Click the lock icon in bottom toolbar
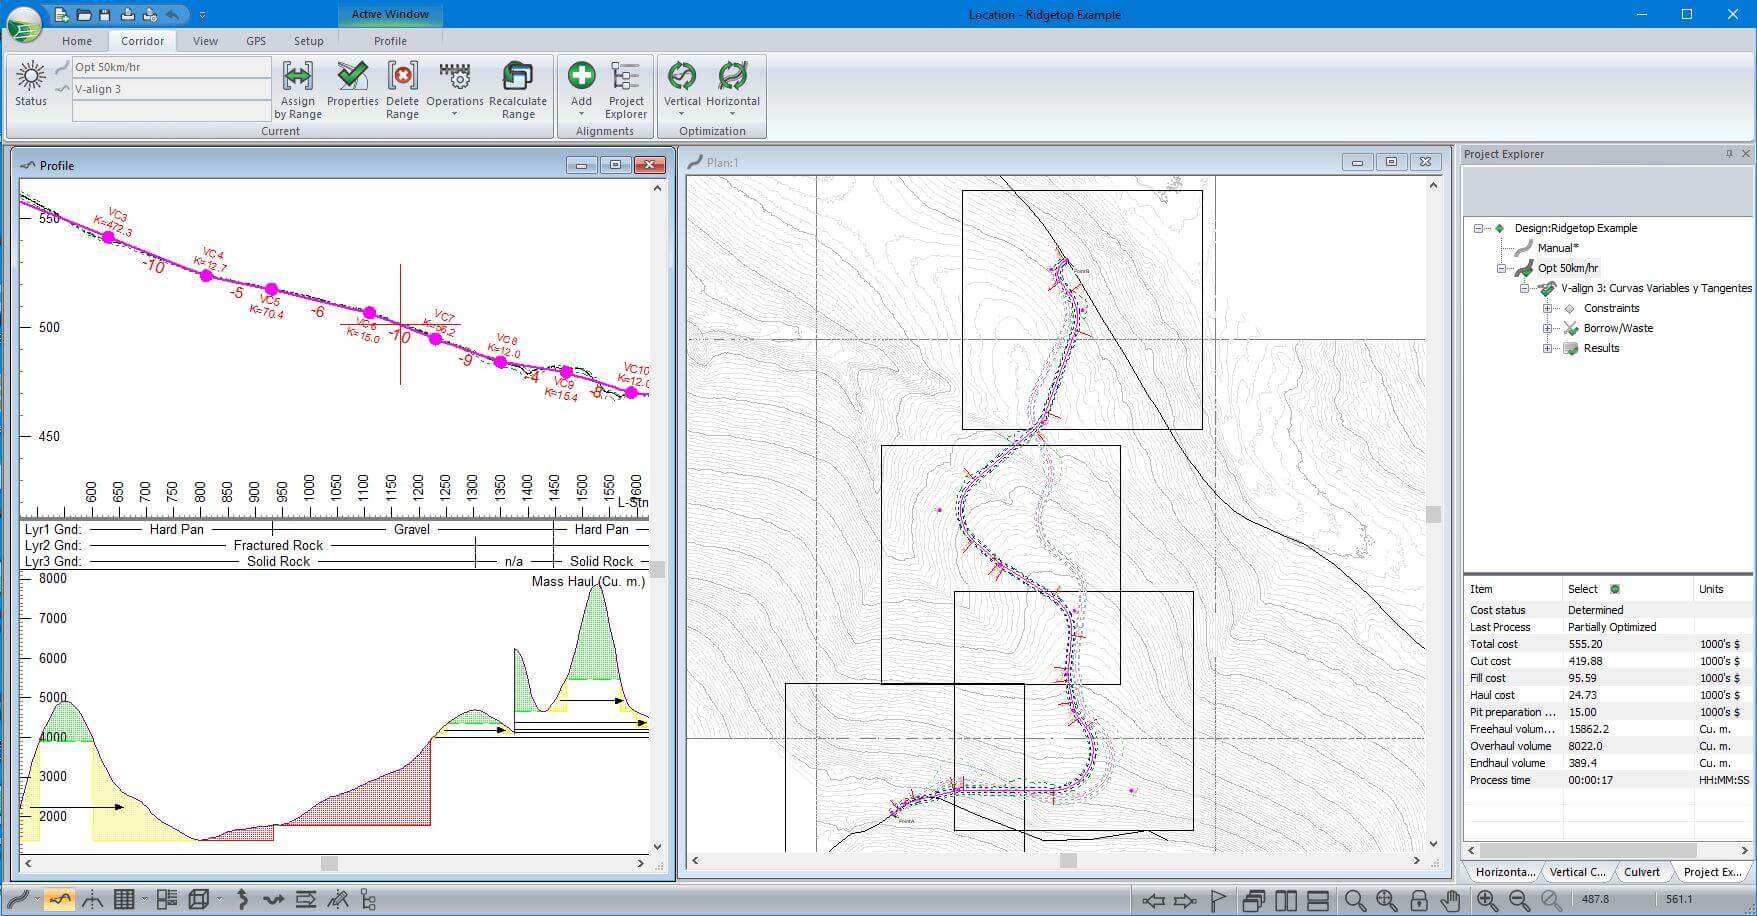1757x916 pixels. [1418, 900]
